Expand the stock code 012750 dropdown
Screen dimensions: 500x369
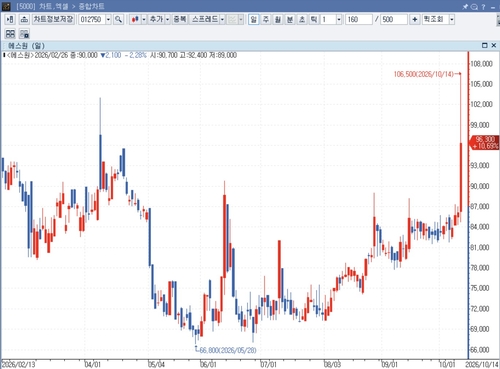point(108,20)
